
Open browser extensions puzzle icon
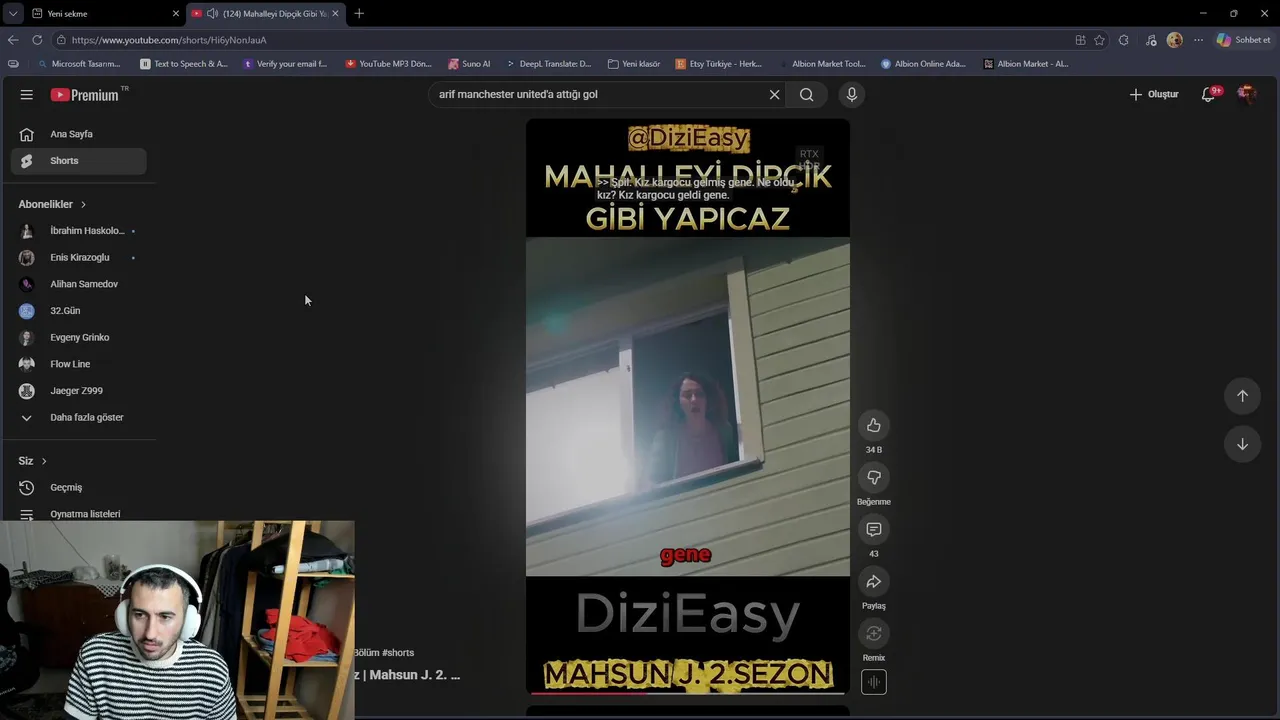point(1124,40)
